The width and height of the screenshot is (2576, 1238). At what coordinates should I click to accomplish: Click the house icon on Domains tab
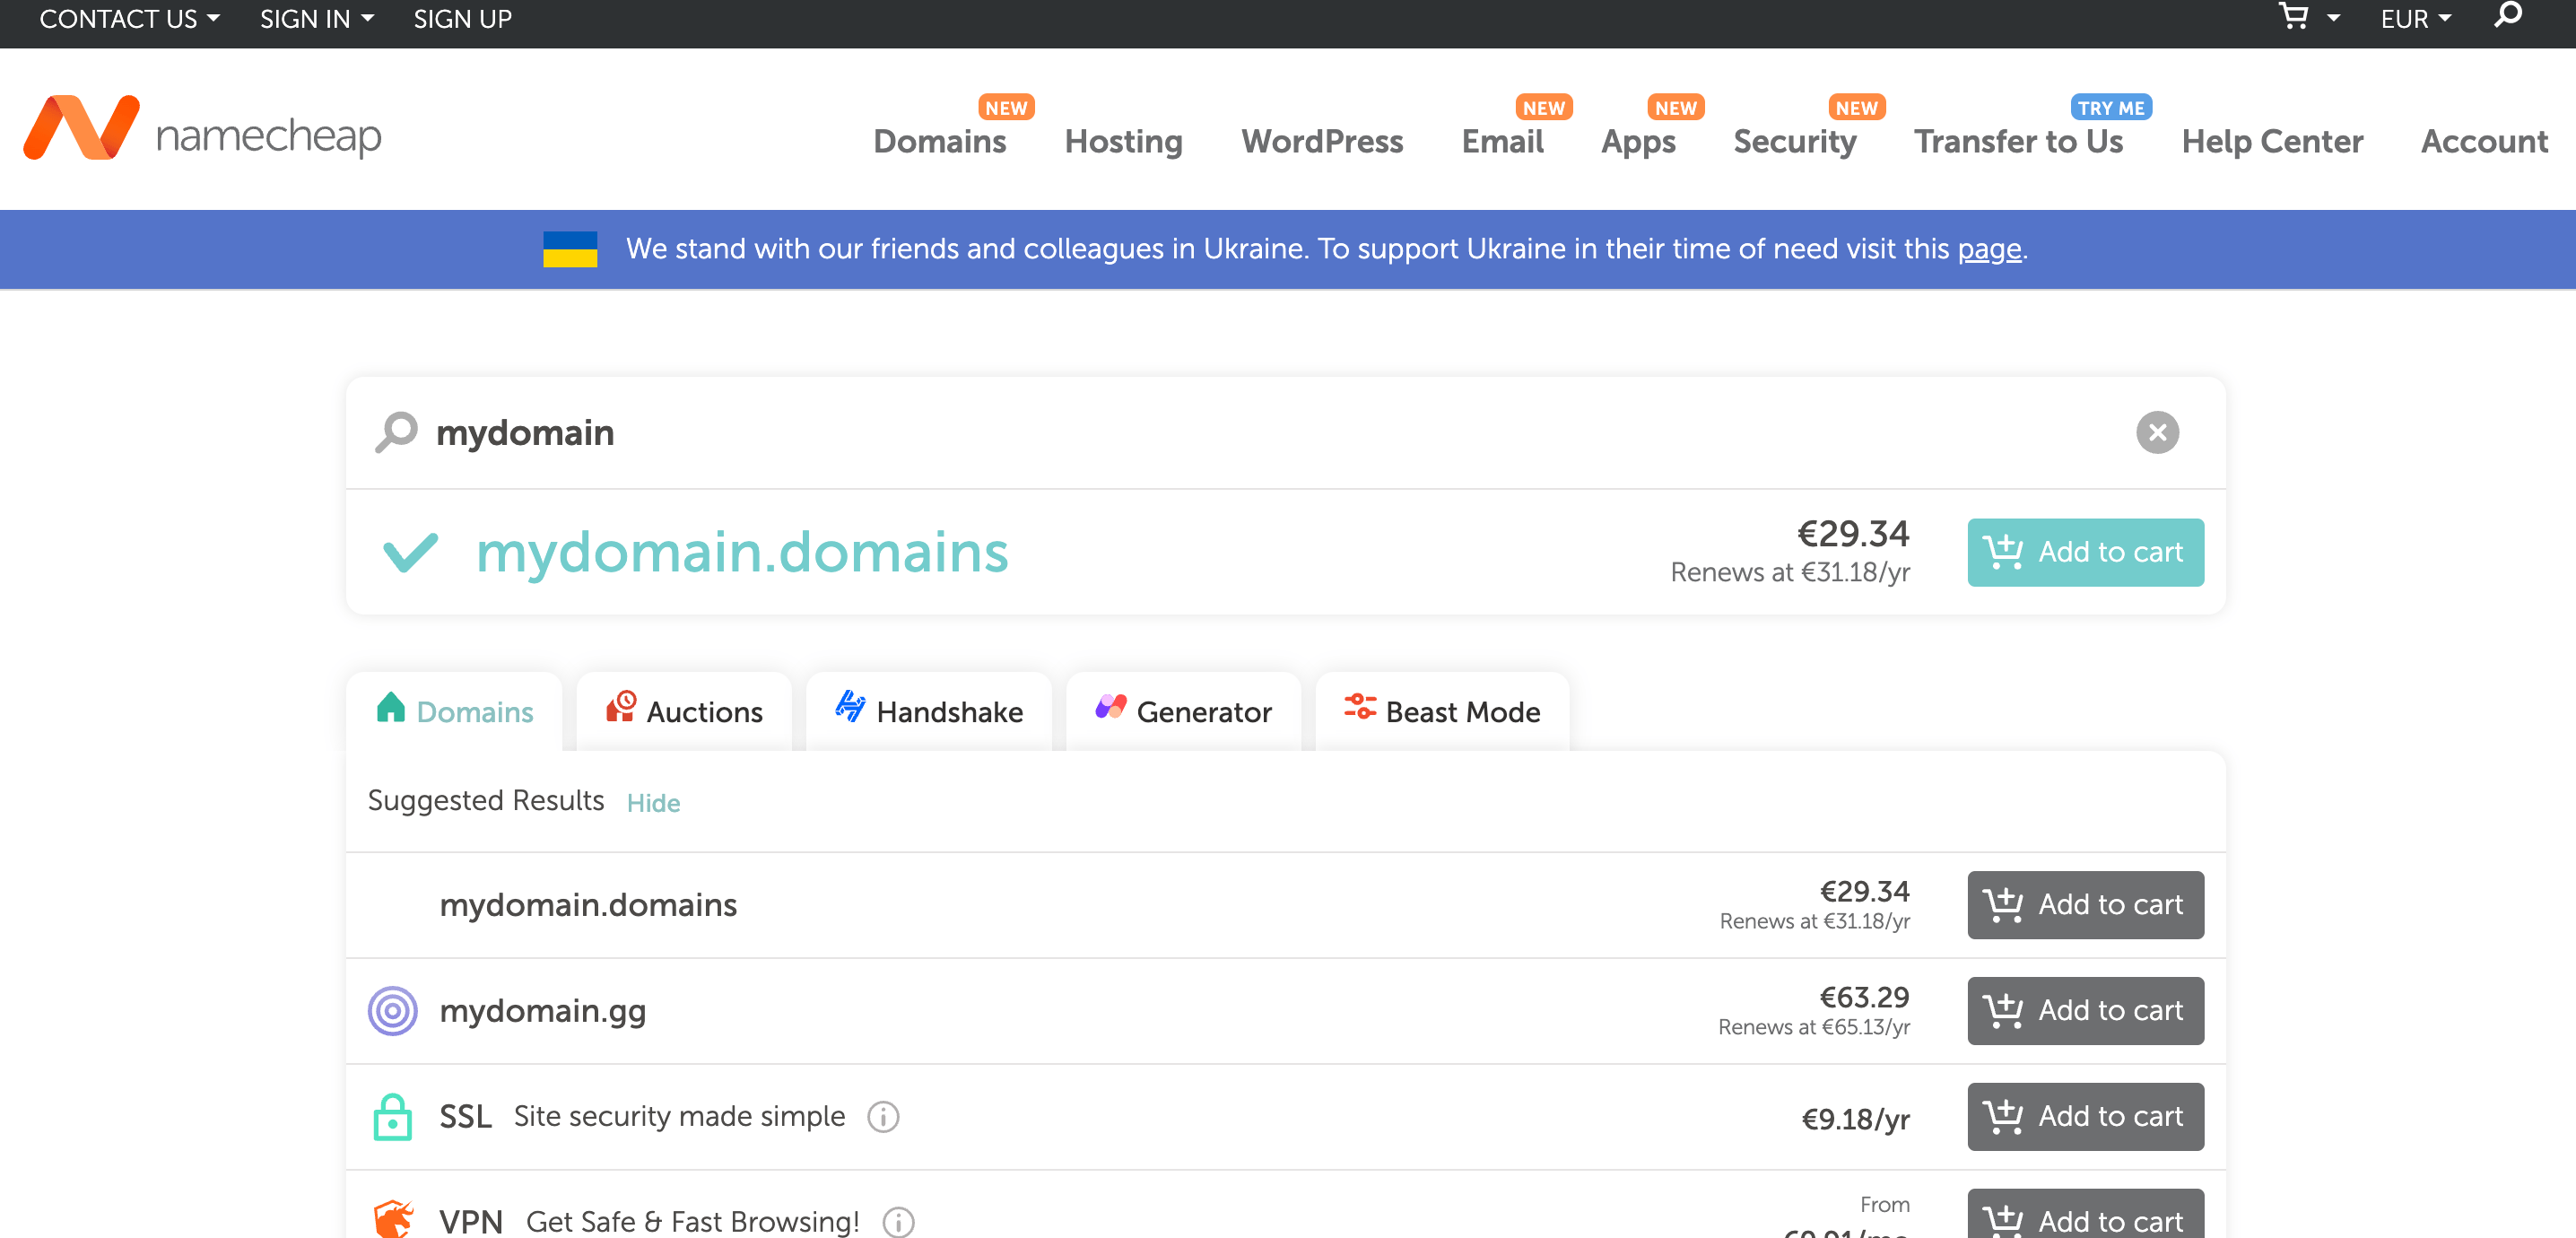tap(391, 707)
